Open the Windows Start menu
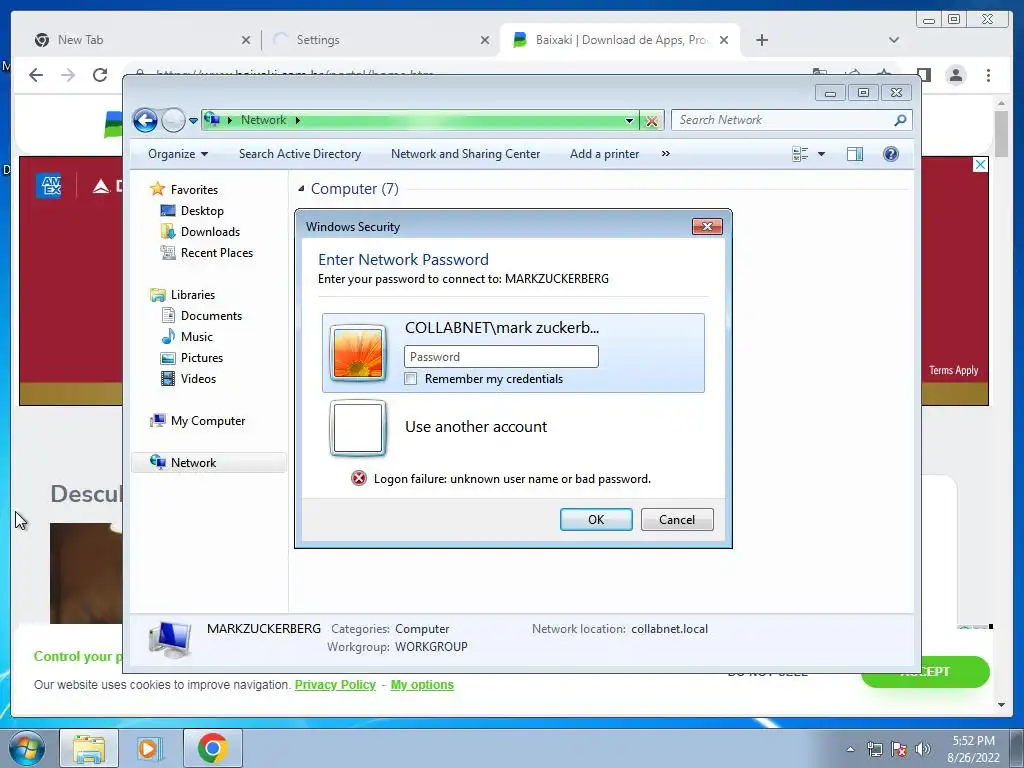 [x=27, y=748]
